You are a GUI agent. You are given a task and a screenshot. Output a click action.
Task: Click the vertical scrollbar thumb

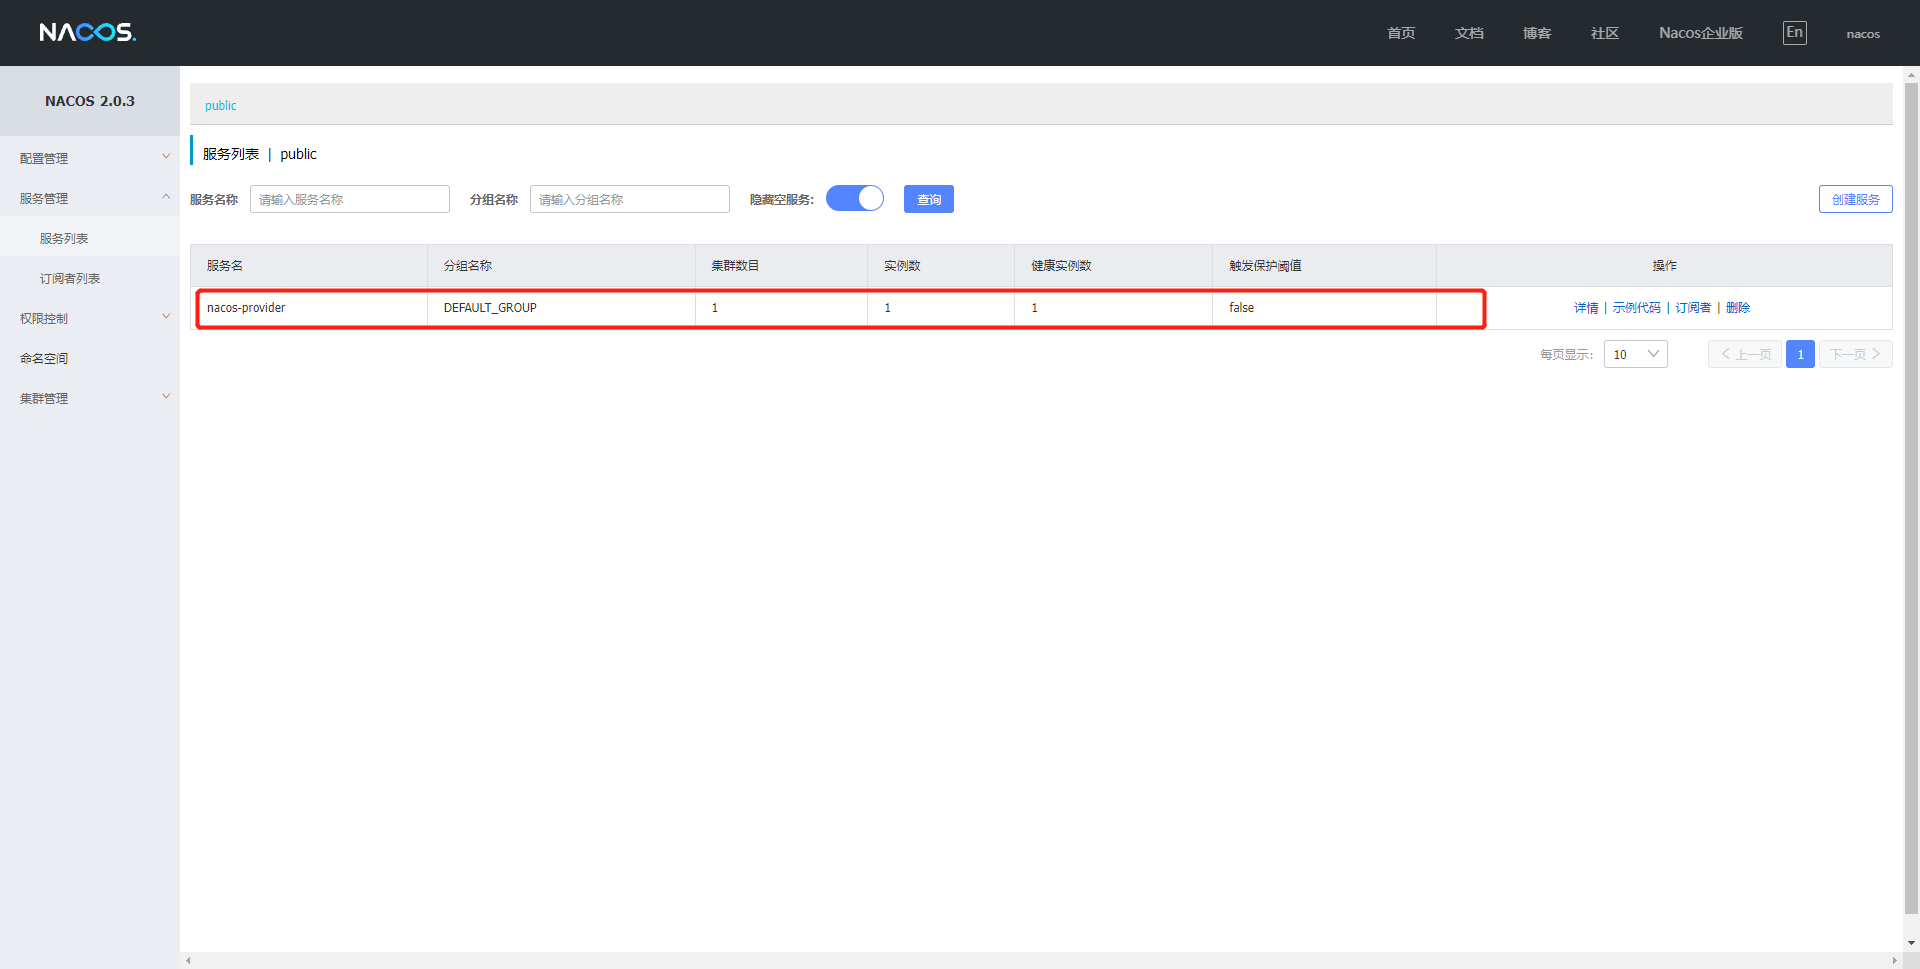[1911, 498]
